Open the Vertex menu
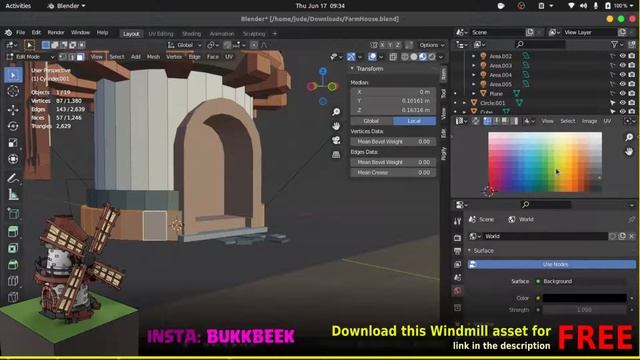This screenshot has width=640, height=360. coord(174,57)
